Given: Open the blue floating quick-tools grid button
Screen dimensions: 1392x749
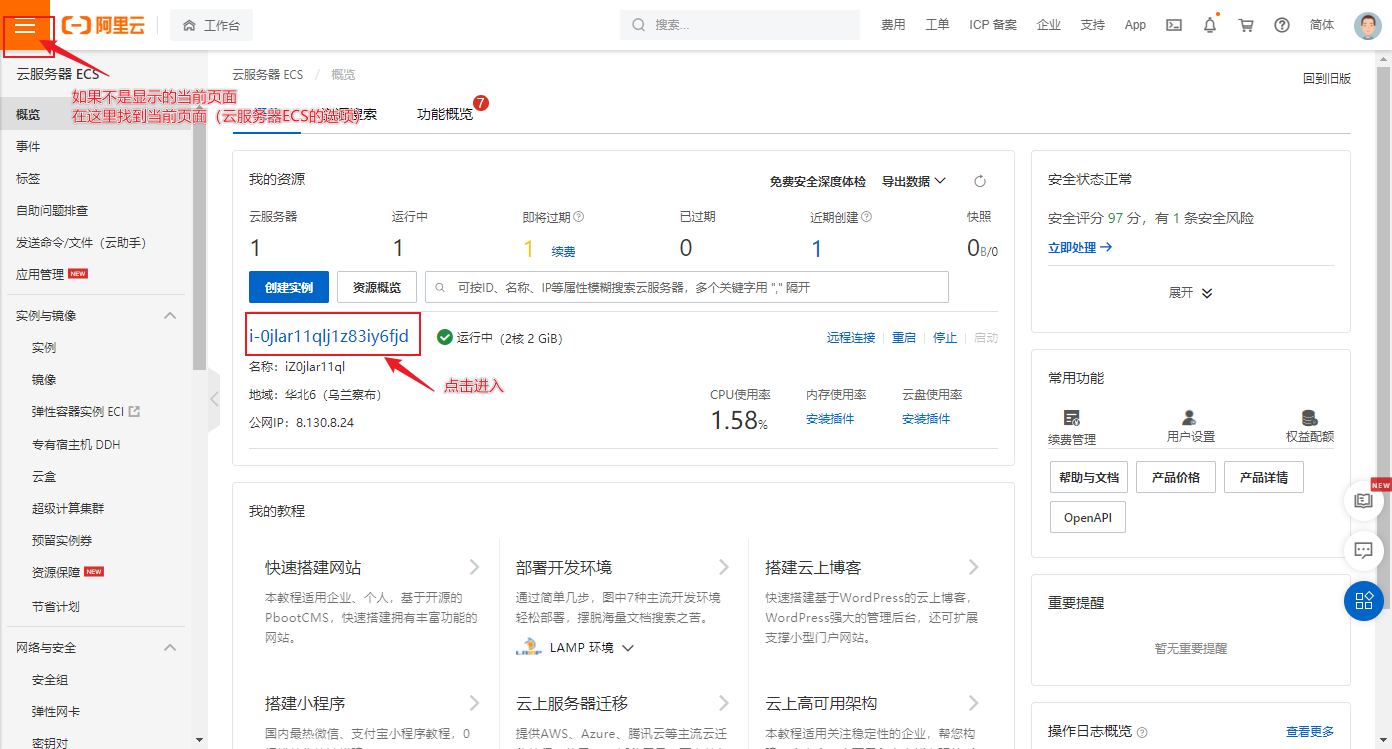Looking at the screenshot, I should [1363, 600].
